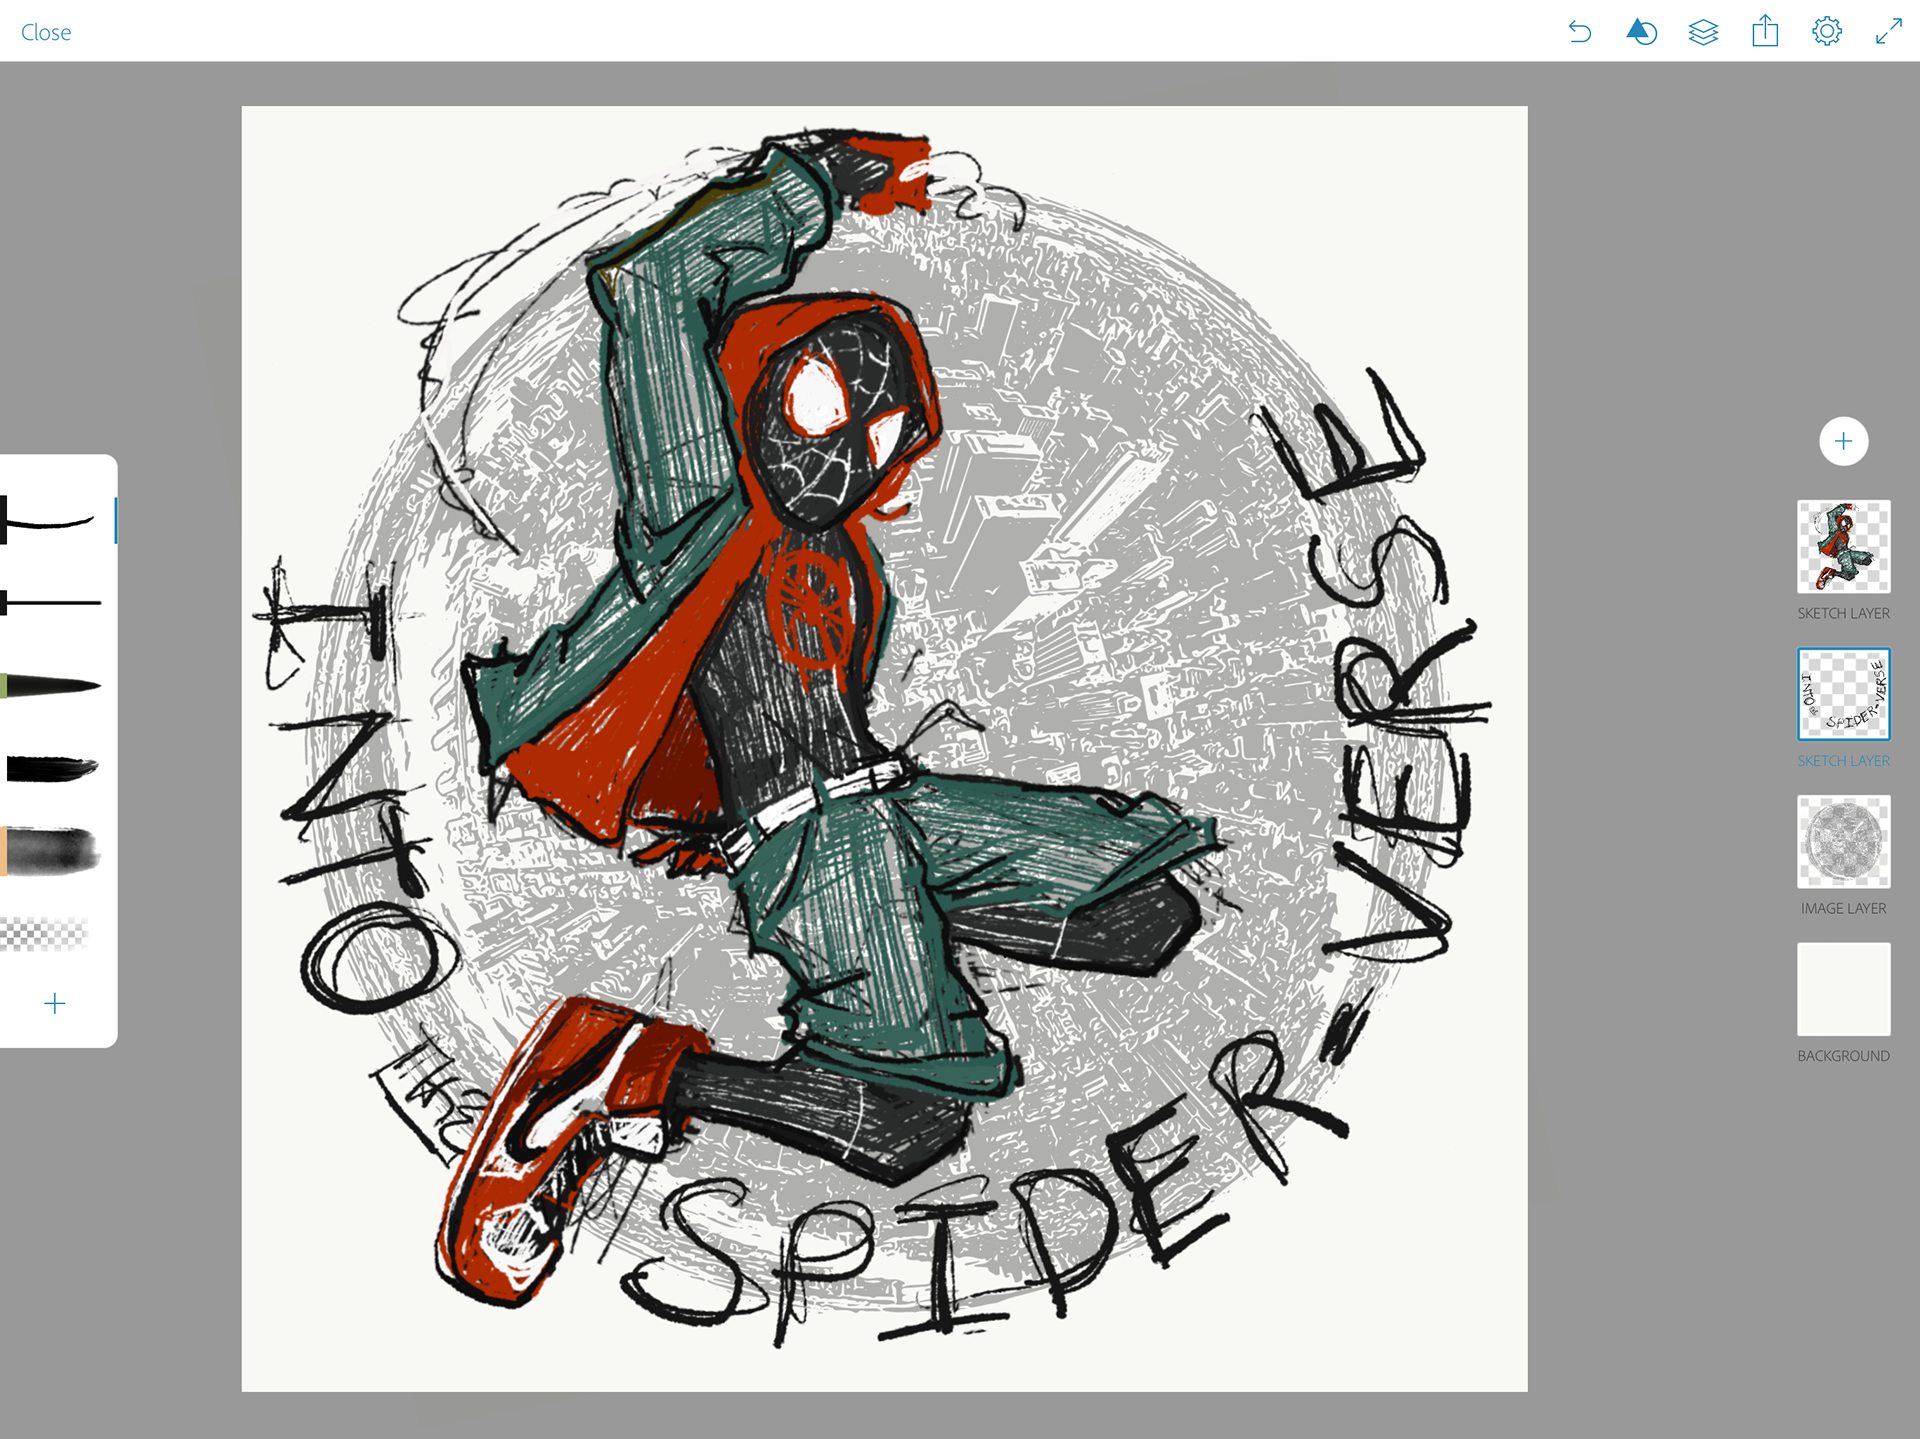Add a new brush with plus icon
Image resolution: width=1920 pixels, height=1439 pixels.
coord(55,1003)
